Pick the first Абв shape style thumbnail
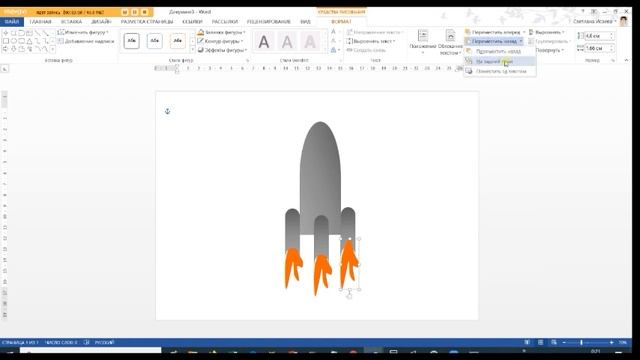Image resolution: width=640 pixels, height=360 pixels. tap(131, 41)
